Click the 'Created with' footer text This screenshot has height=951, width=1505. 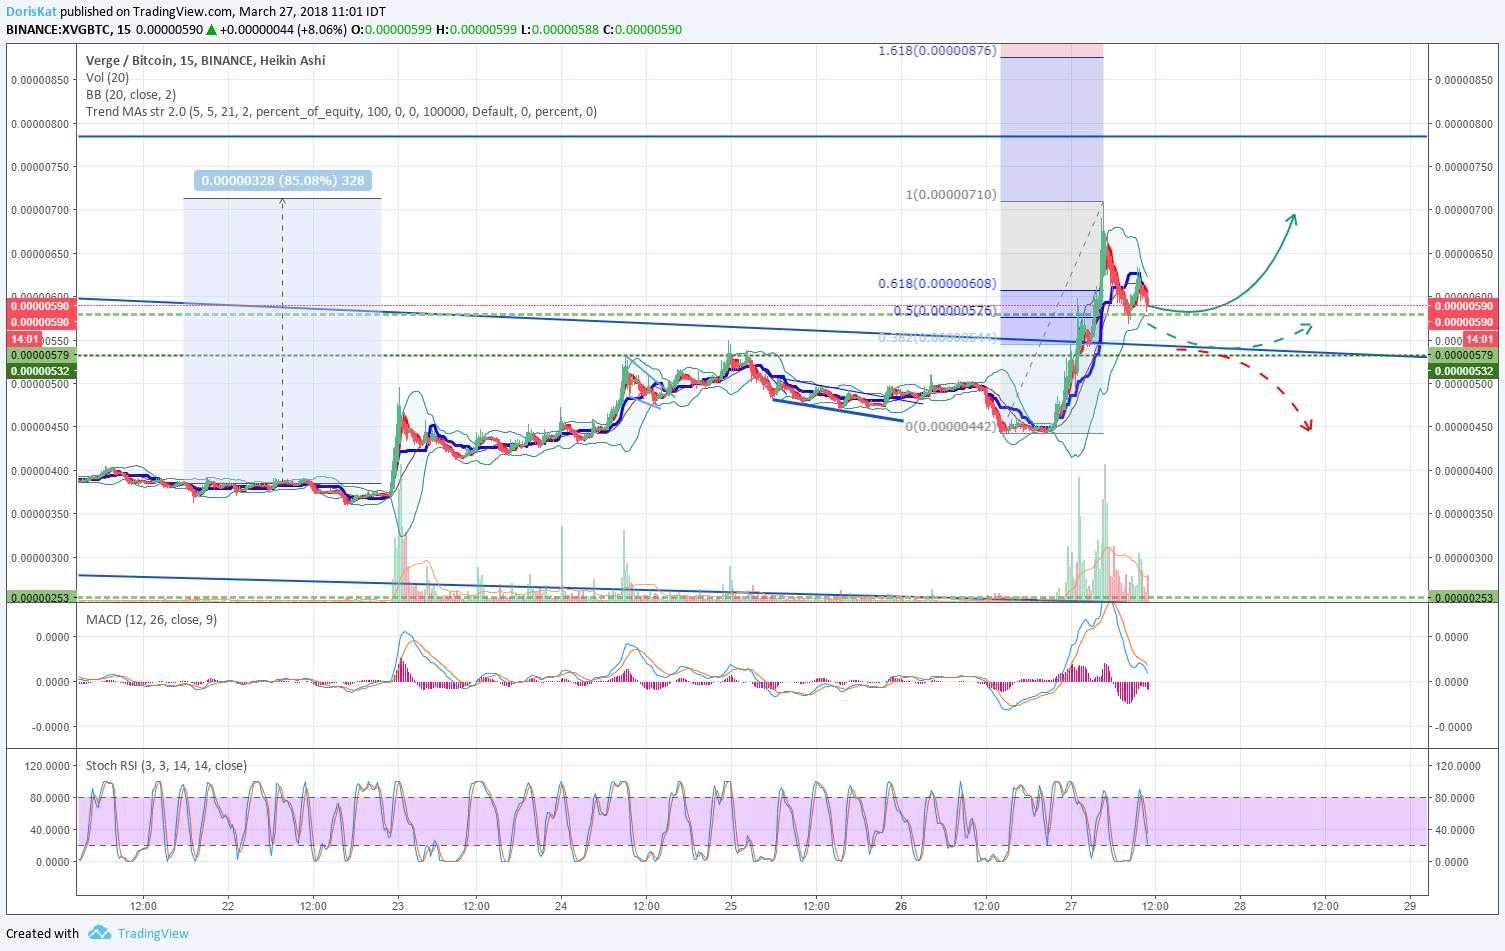pyautogui.click(x=42, y=933)
